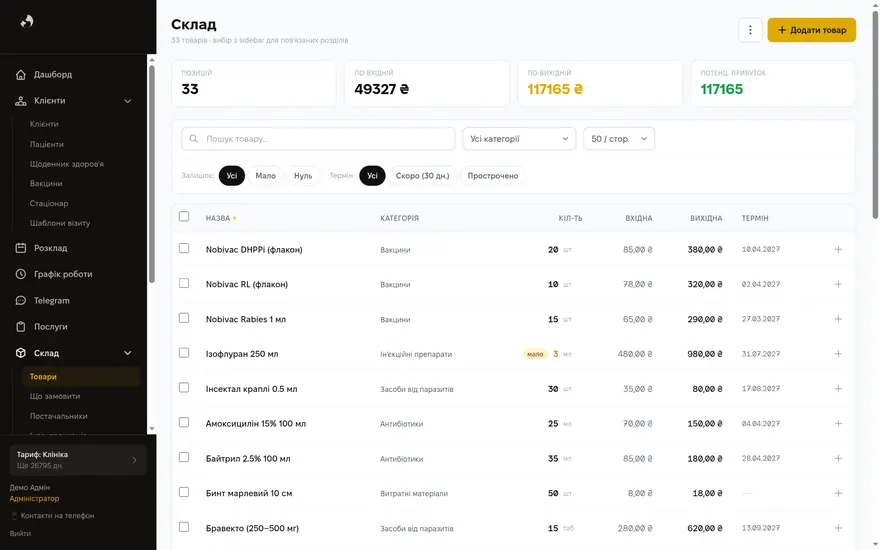Click the Додати товар button
The width and height of the screenshot is (880, 550).
[x=812, y=30]
